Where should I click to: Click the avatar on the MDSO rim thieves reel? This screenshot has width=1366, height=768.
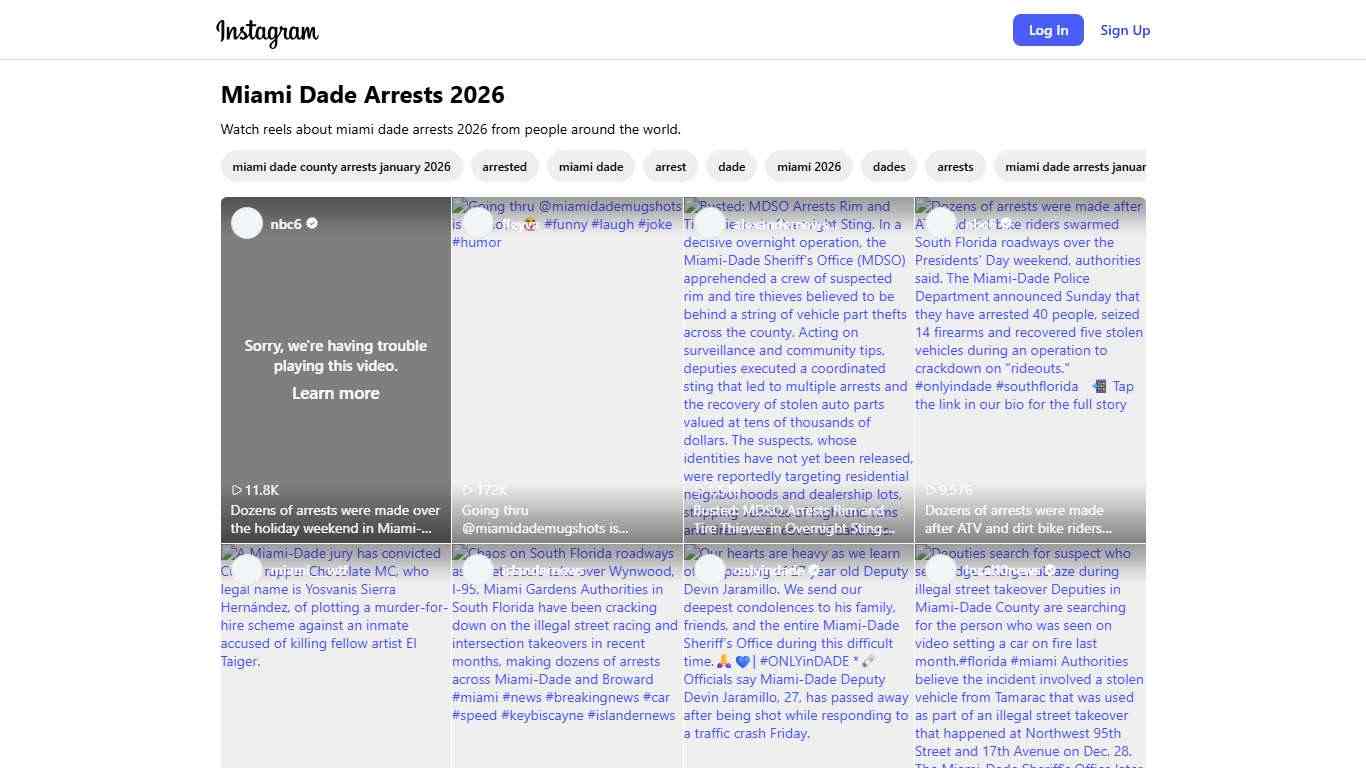(709, 223)
